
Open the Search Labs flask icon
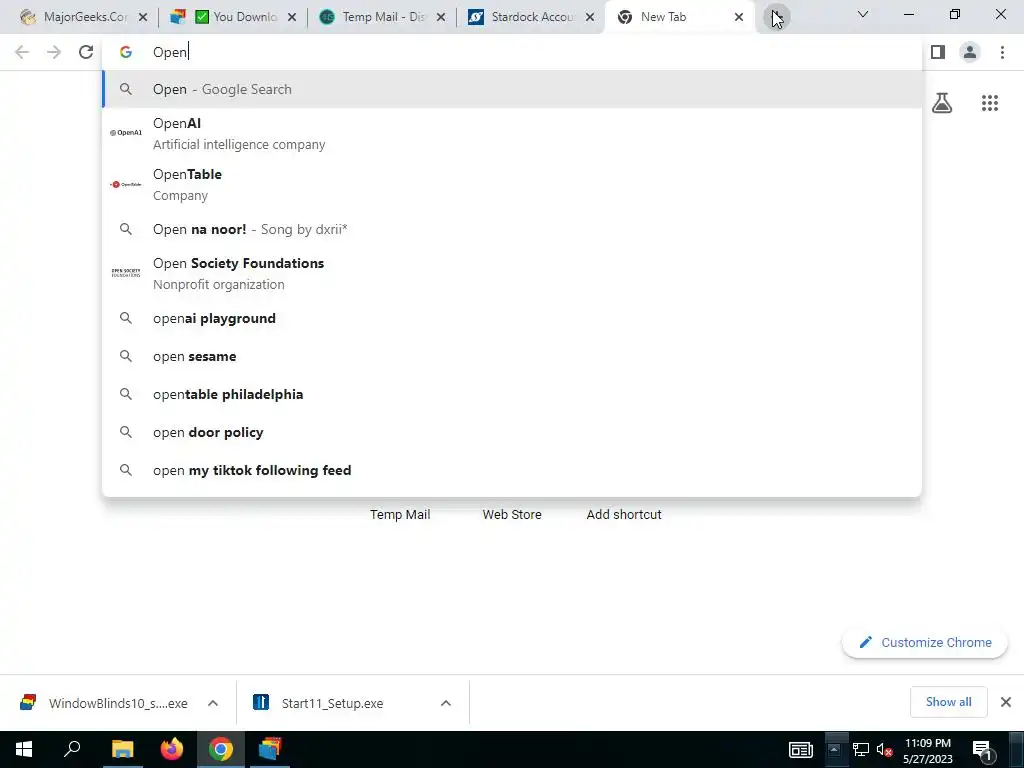(942, 103)
